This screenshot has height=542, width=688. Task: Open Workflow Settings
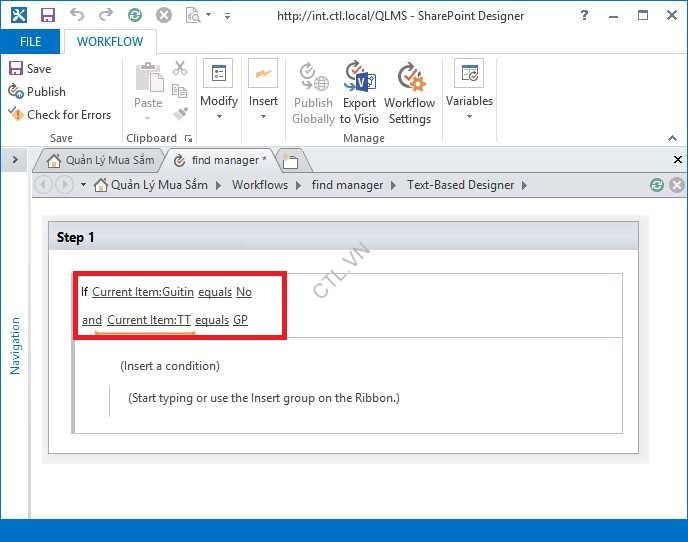[x=409, y=92]
